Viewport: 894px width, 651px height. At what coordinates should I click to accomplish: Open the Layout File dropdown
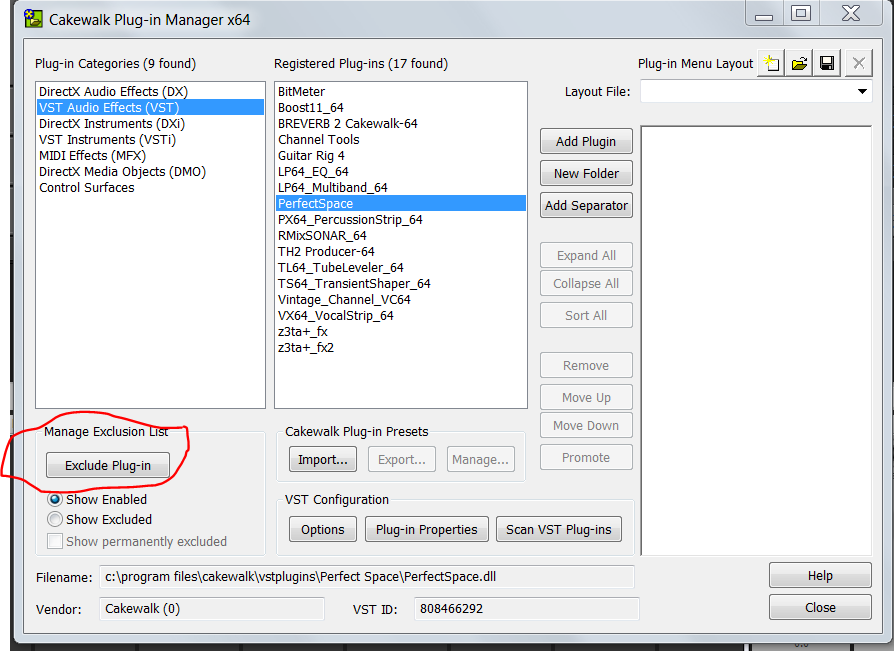tap(862, 92)
